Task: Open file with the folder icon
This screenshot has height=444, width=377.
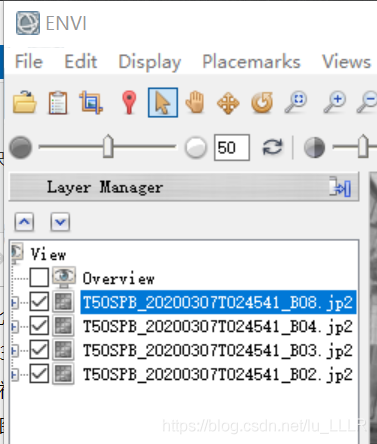Action: [25, 102]
